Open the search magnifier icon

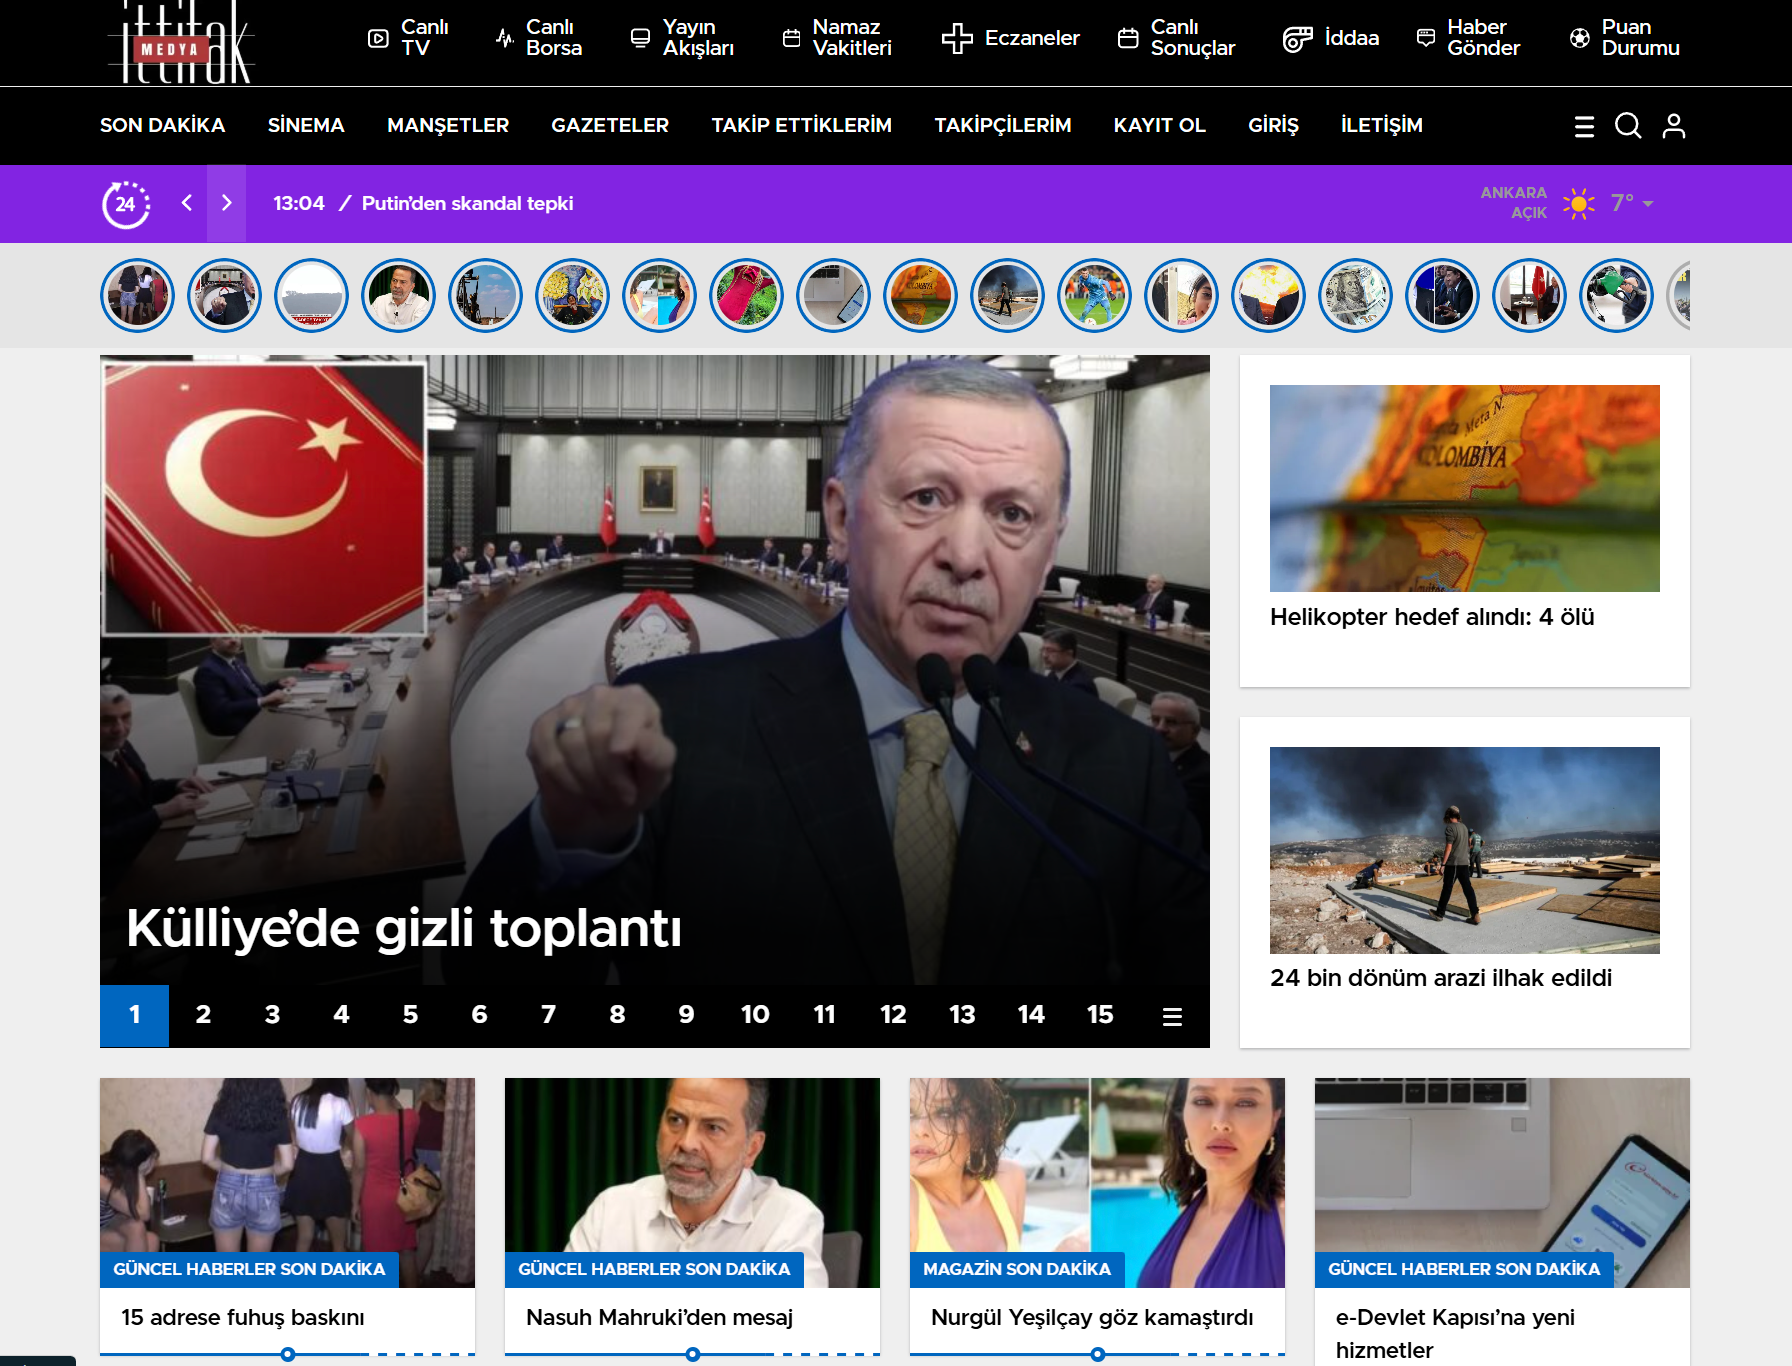click(x=1628, y=125)
